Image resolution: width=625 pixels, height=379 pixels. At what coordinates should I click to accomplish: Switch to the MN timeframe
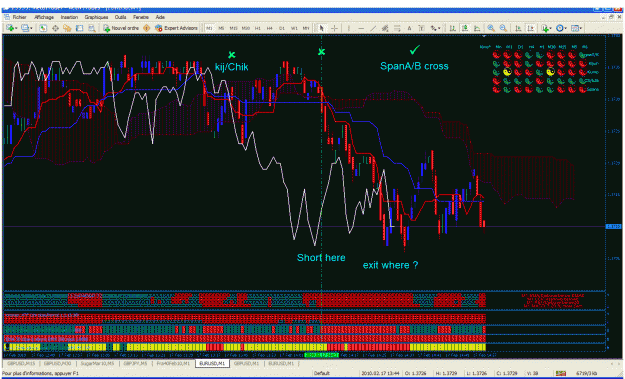click(306, 28)
